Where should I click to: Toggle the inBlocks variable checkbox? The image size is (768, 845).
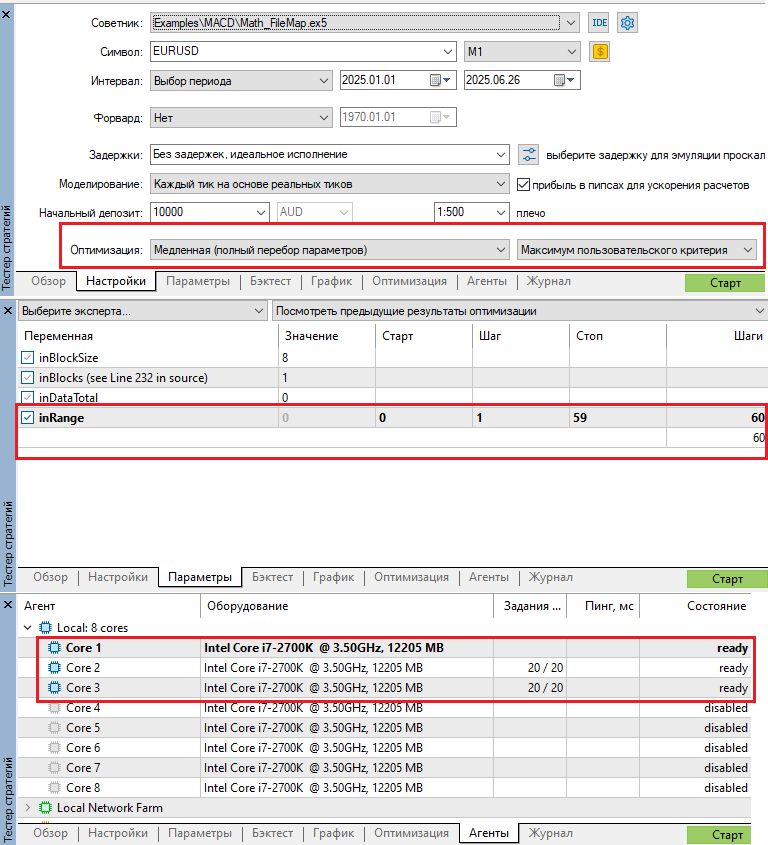click(27, 377)
